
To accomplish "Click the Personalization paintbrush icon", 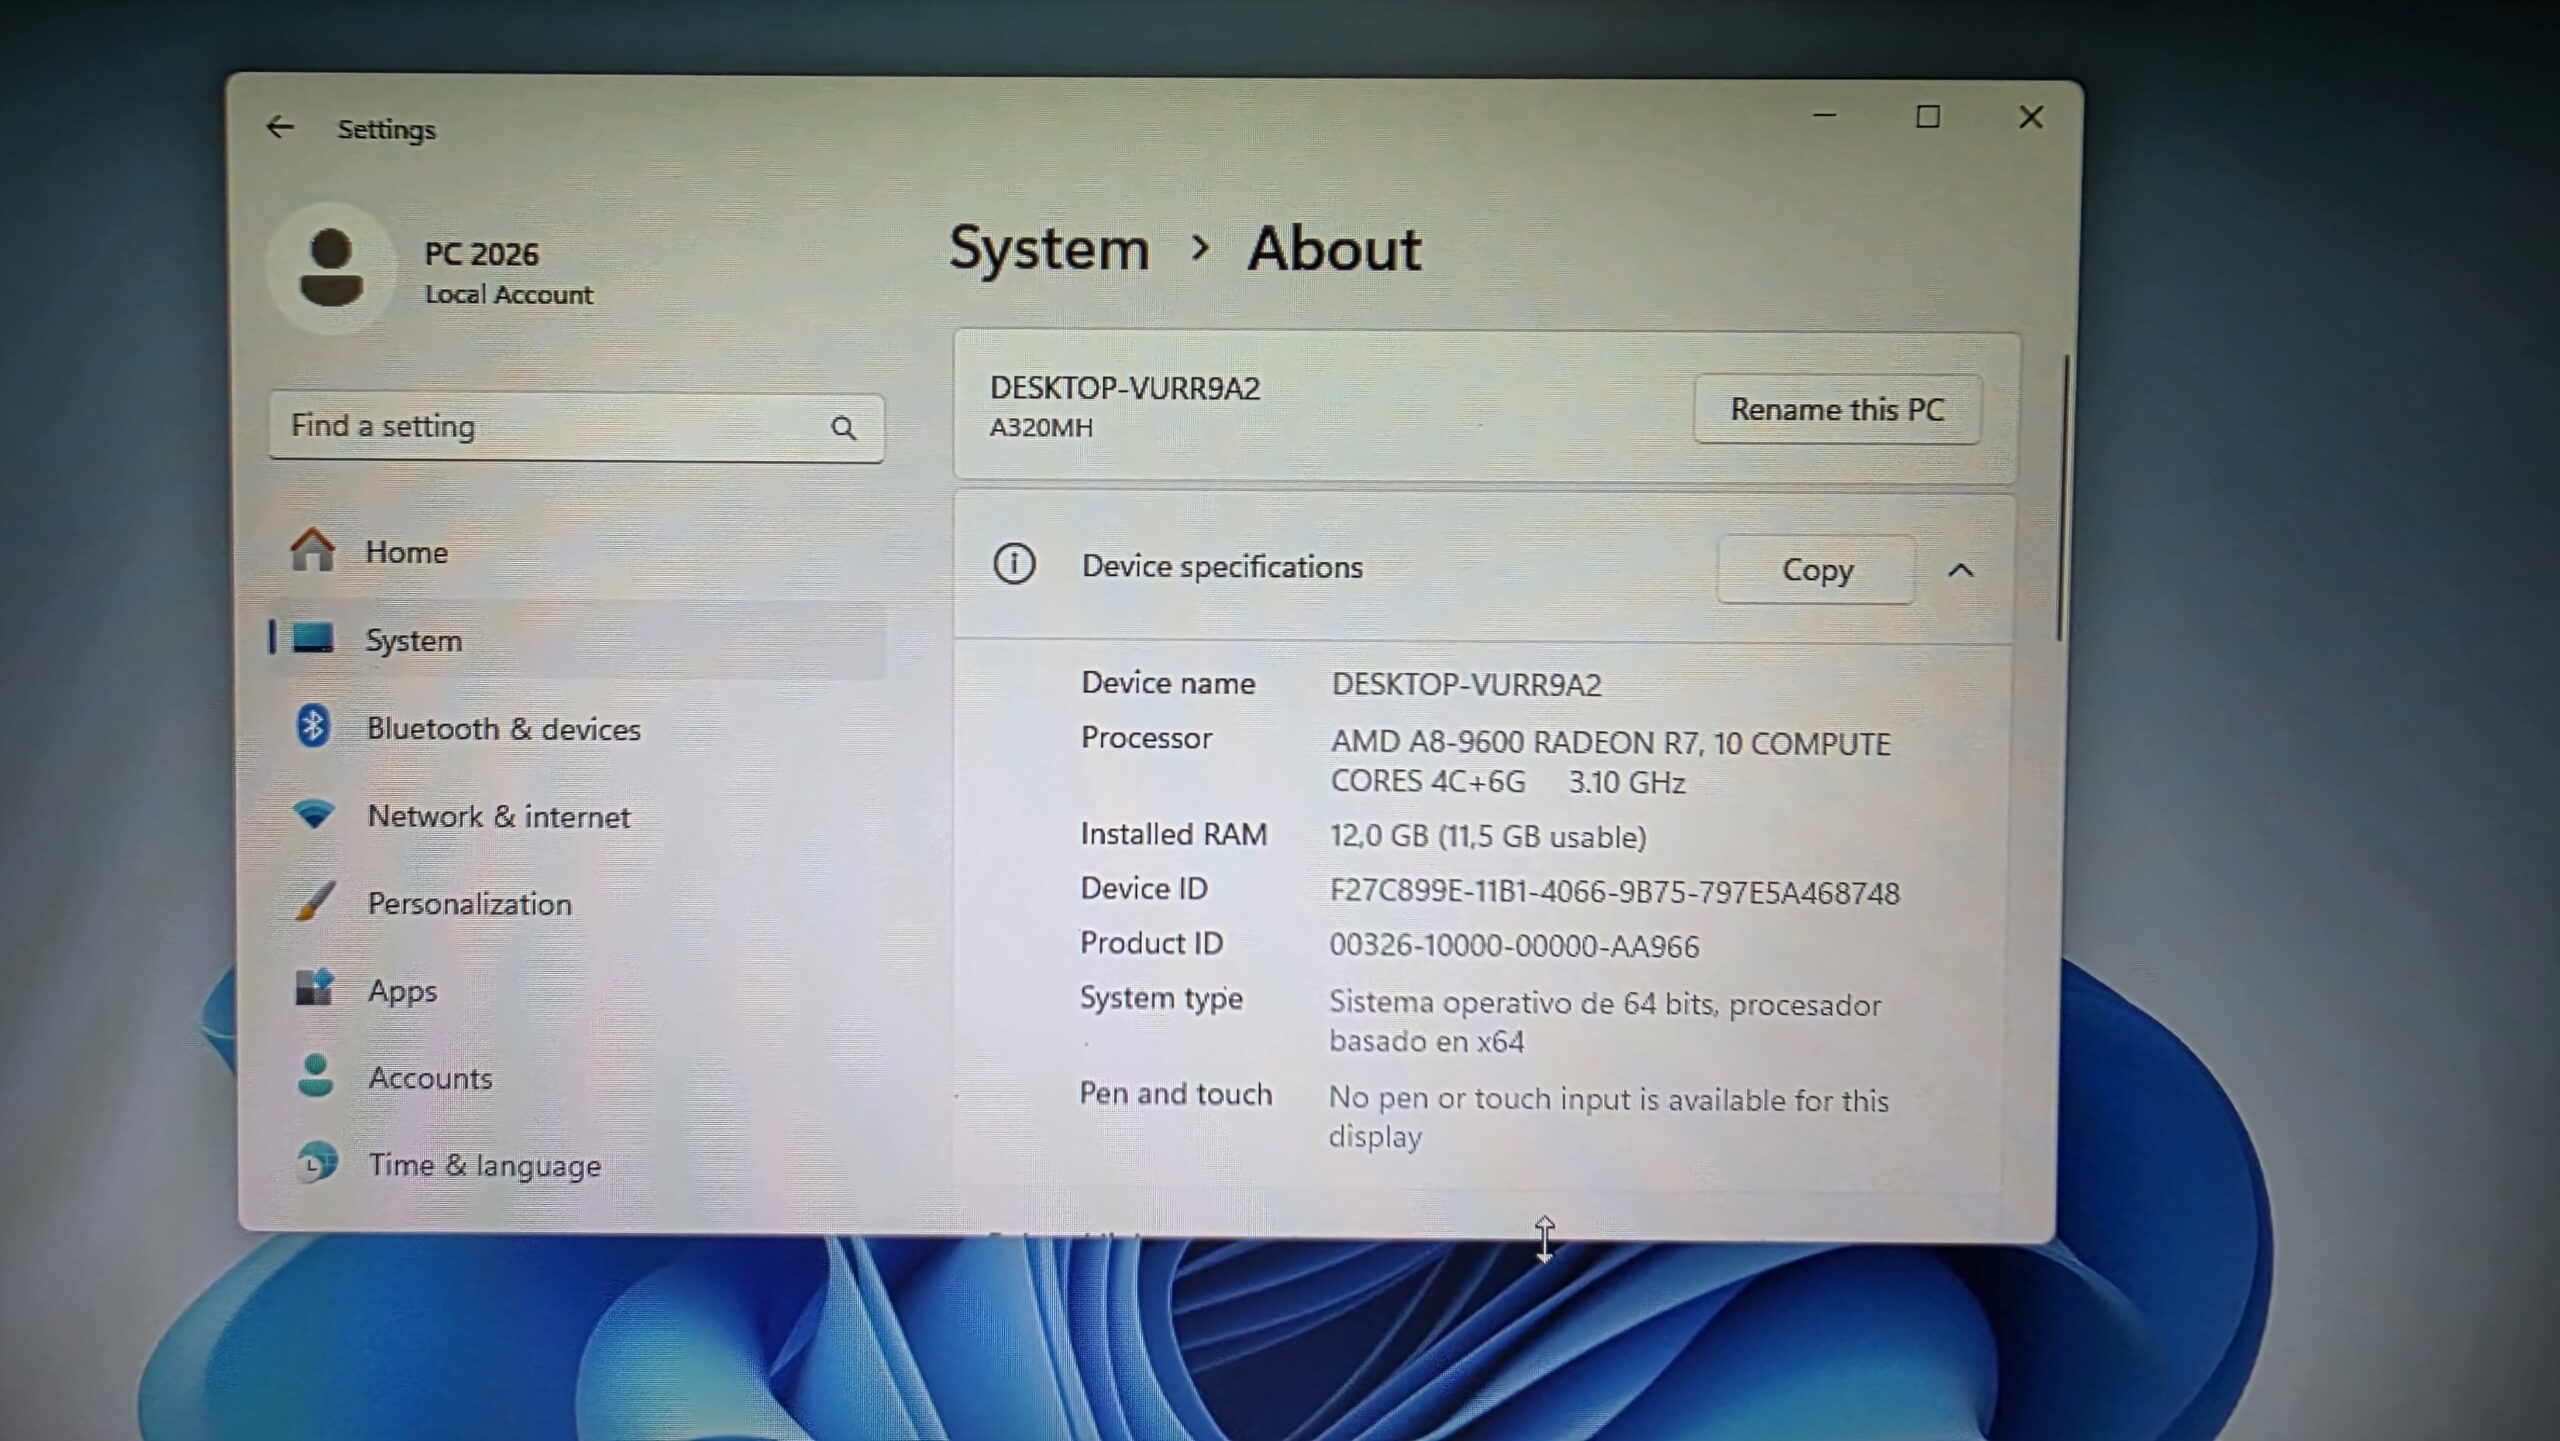I will 315,902.
